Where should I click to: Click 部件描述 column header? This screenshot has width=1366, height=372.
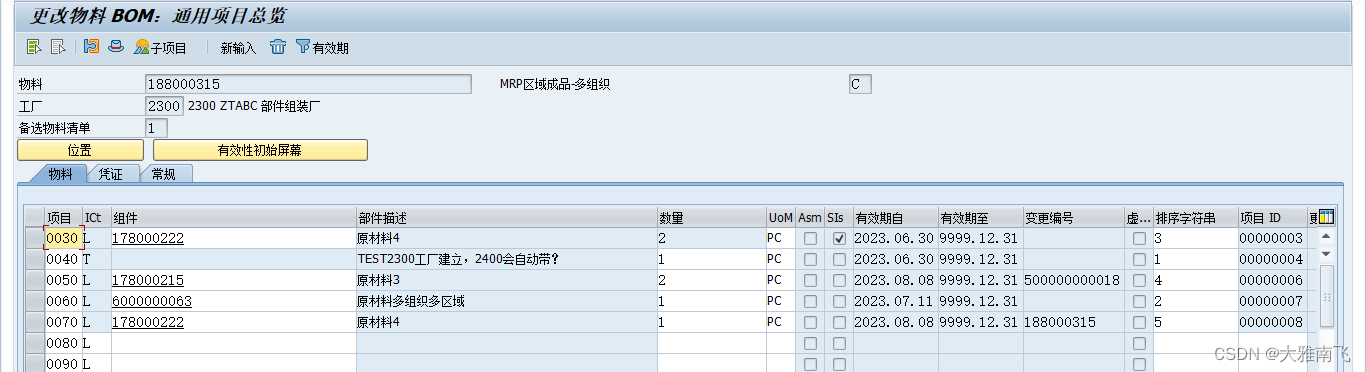[506, 218]
